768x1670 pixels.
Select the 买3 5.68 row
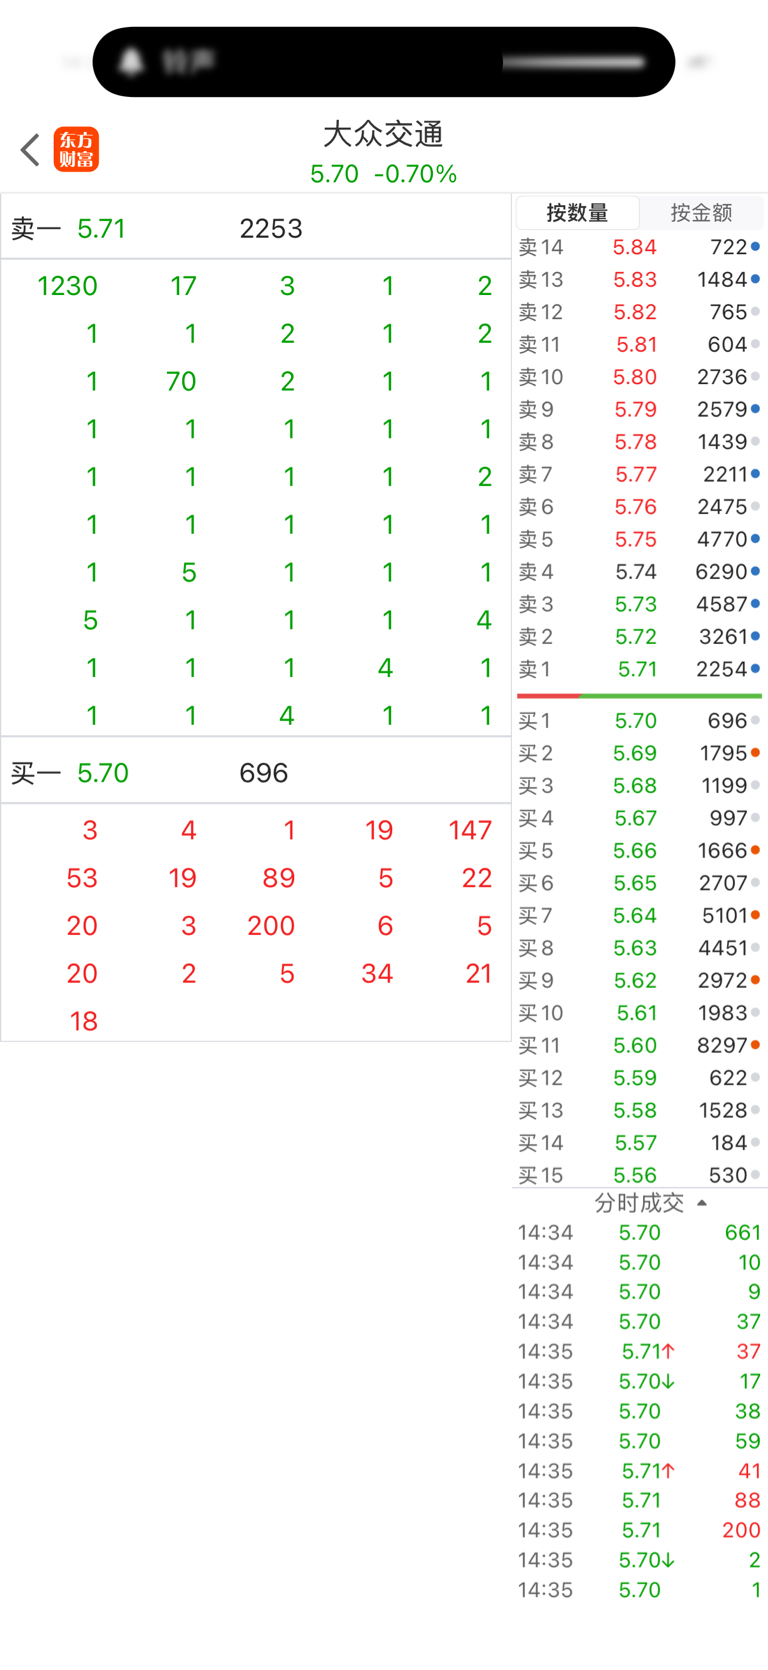639,786
